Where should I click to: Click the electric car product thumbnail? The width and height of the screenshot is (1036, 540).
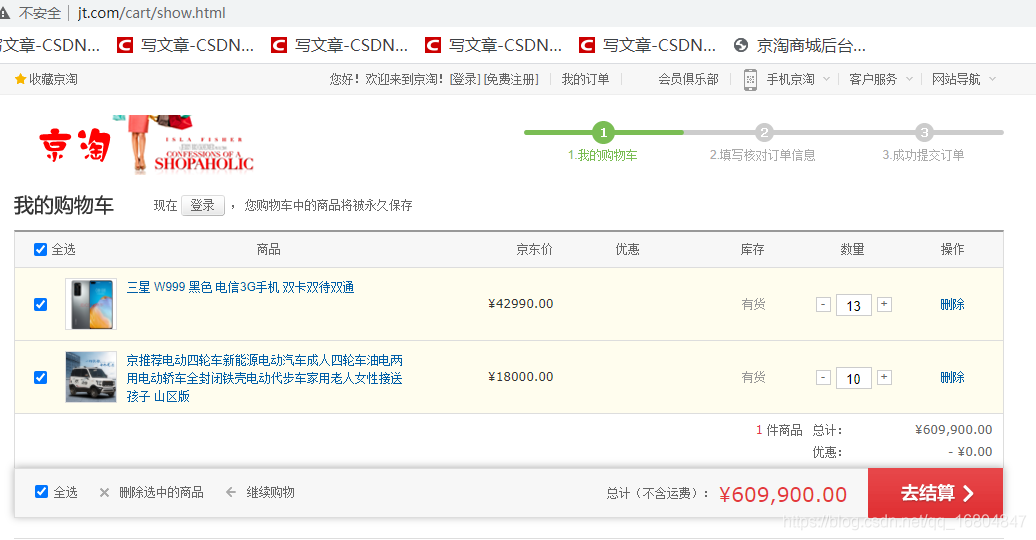click(x=91, y=377)
